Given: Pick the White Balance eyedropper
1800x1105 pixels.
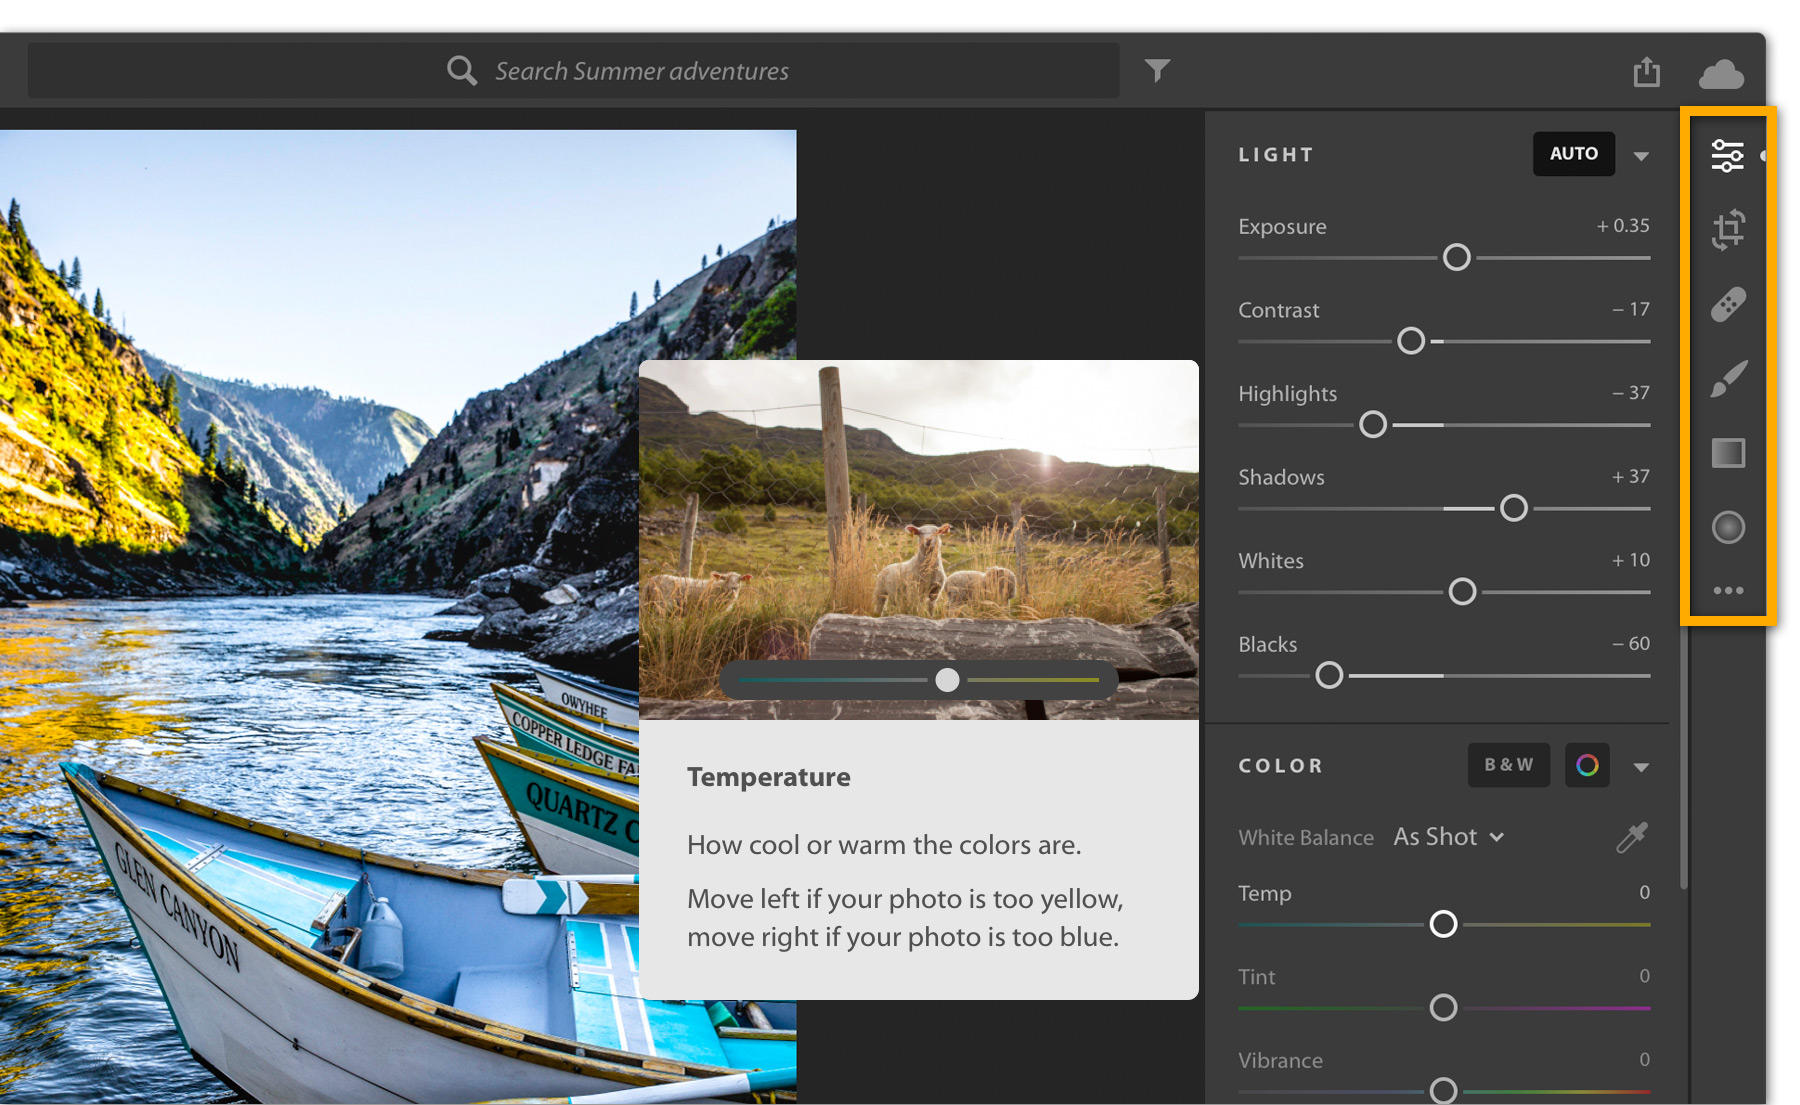Looking at the screenshot, I should (1631, 837).
